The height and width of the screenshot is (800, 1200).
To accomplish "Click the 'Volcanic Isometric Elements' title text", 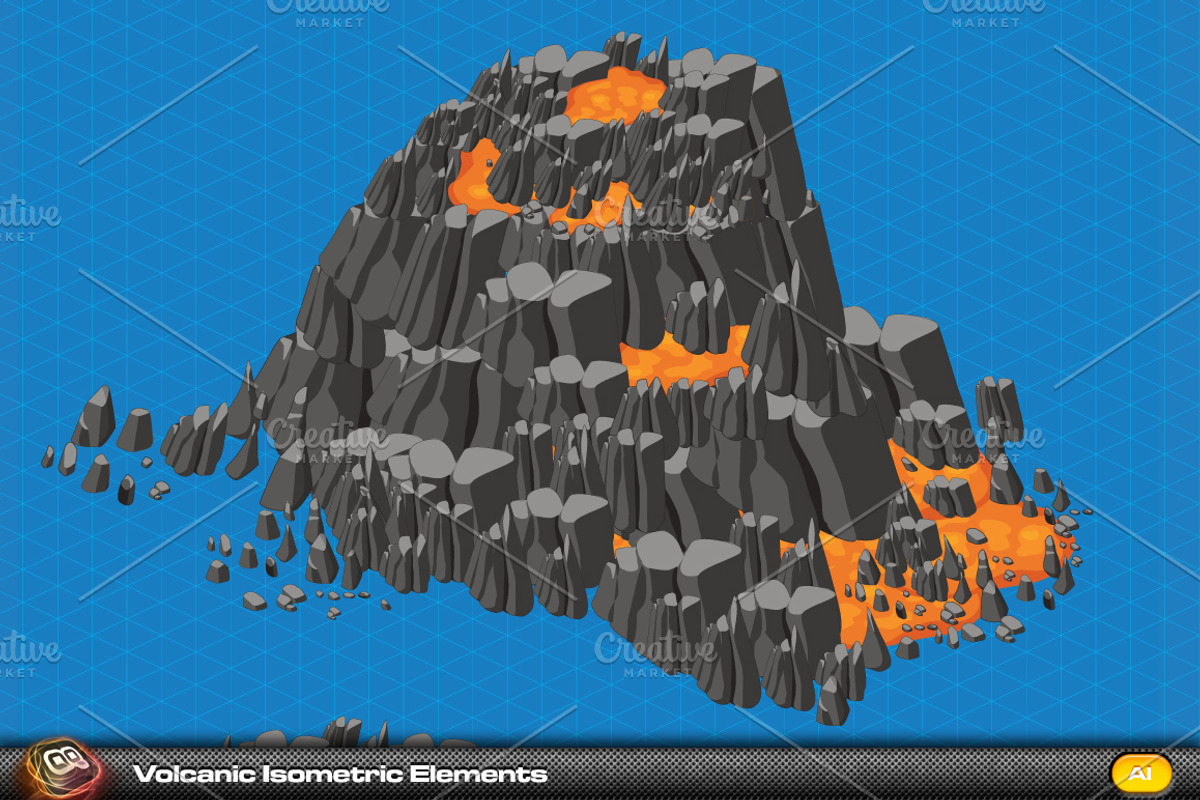I will coord(340,774).
